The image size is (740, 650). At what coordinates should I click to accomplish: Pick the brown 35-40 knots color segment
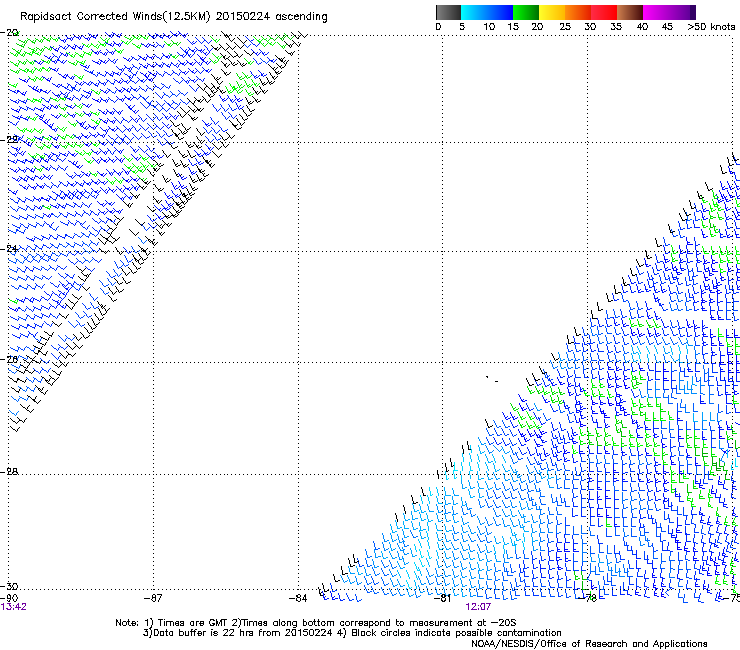point(630,12)
